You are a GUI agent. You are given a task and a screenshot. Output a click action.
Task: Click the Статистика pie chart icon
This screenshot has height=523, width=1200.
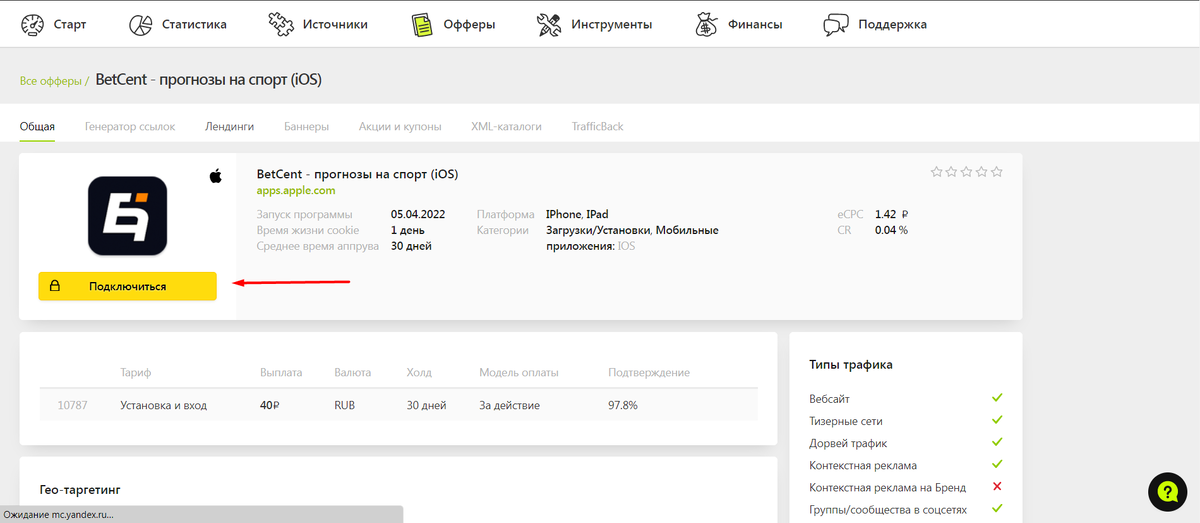tap(141, 24)
